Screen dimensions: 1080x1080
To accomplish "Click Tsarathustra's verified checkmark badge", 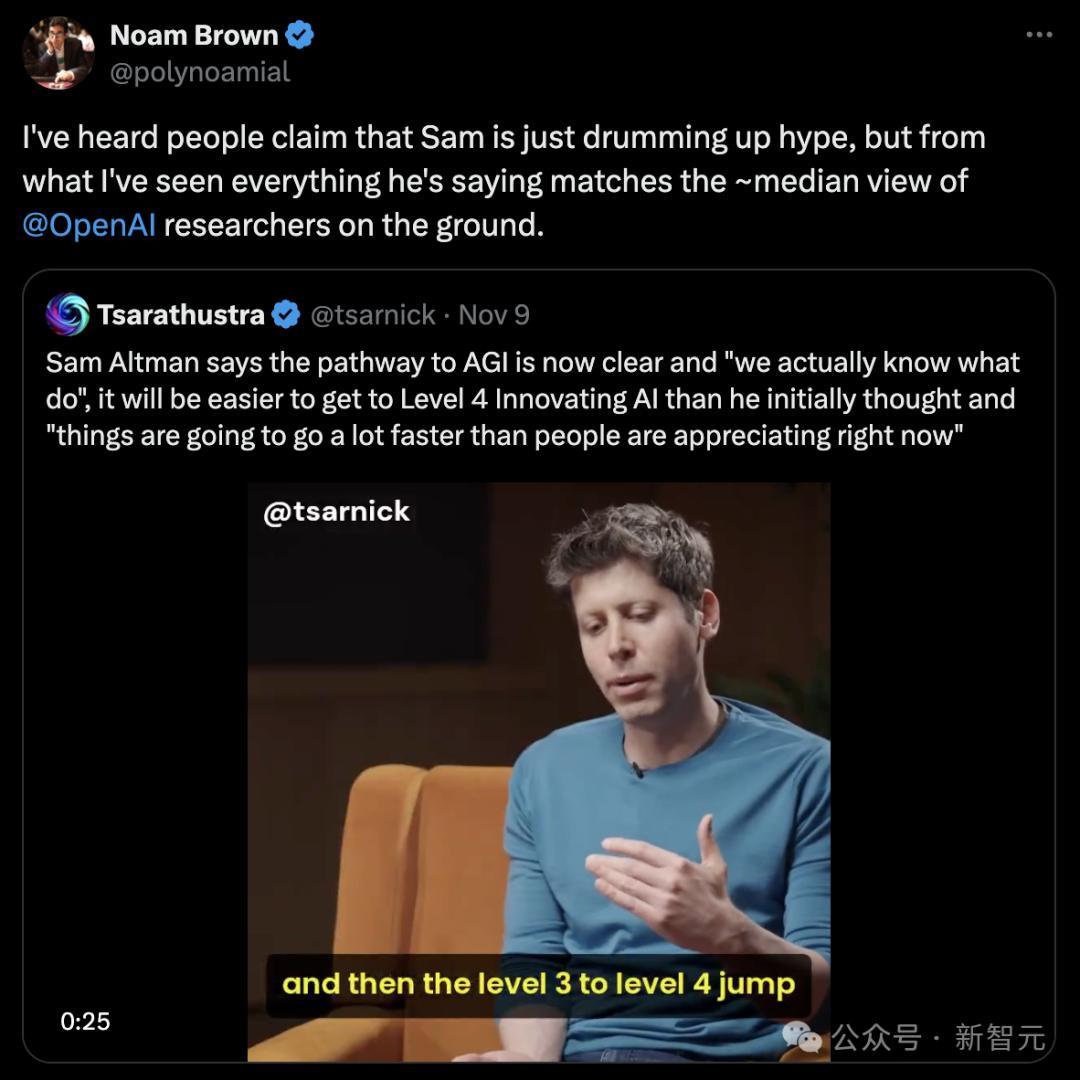I will tap(286, 315).
